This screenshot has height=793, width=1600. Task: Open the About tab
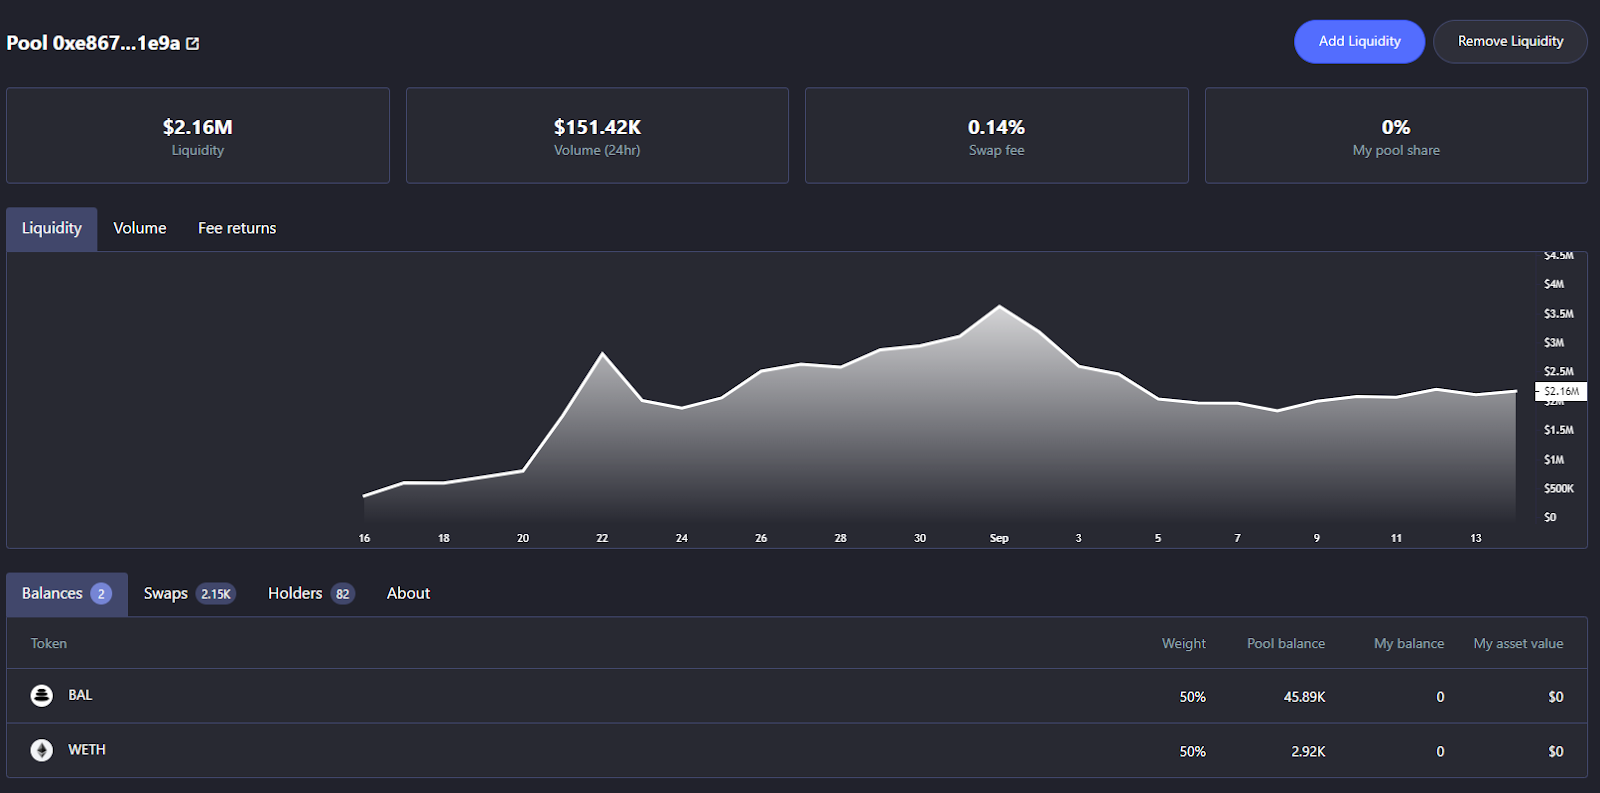tap(408, 594)
